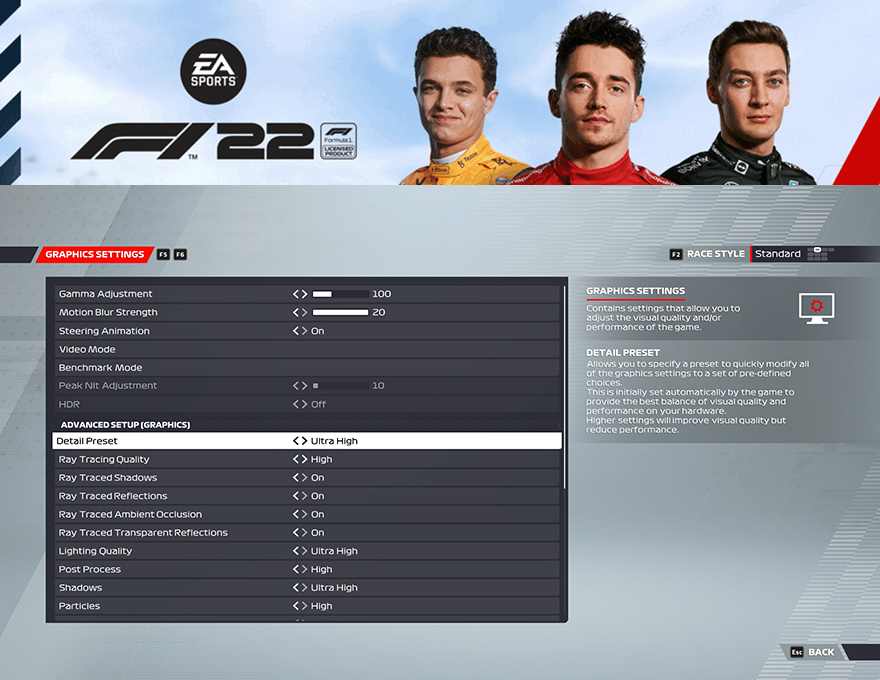Select the Post Process row label

(x=90, y=569)
